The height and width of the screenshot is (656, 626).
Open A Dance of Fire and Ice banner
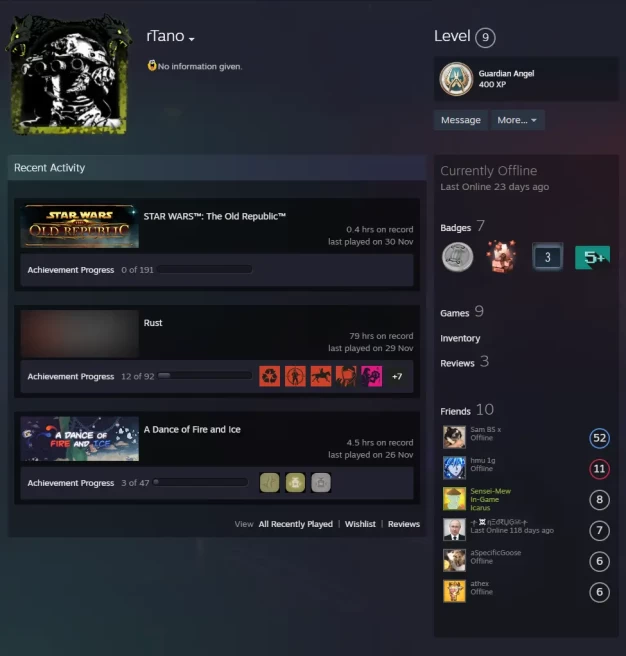point(80,438)
